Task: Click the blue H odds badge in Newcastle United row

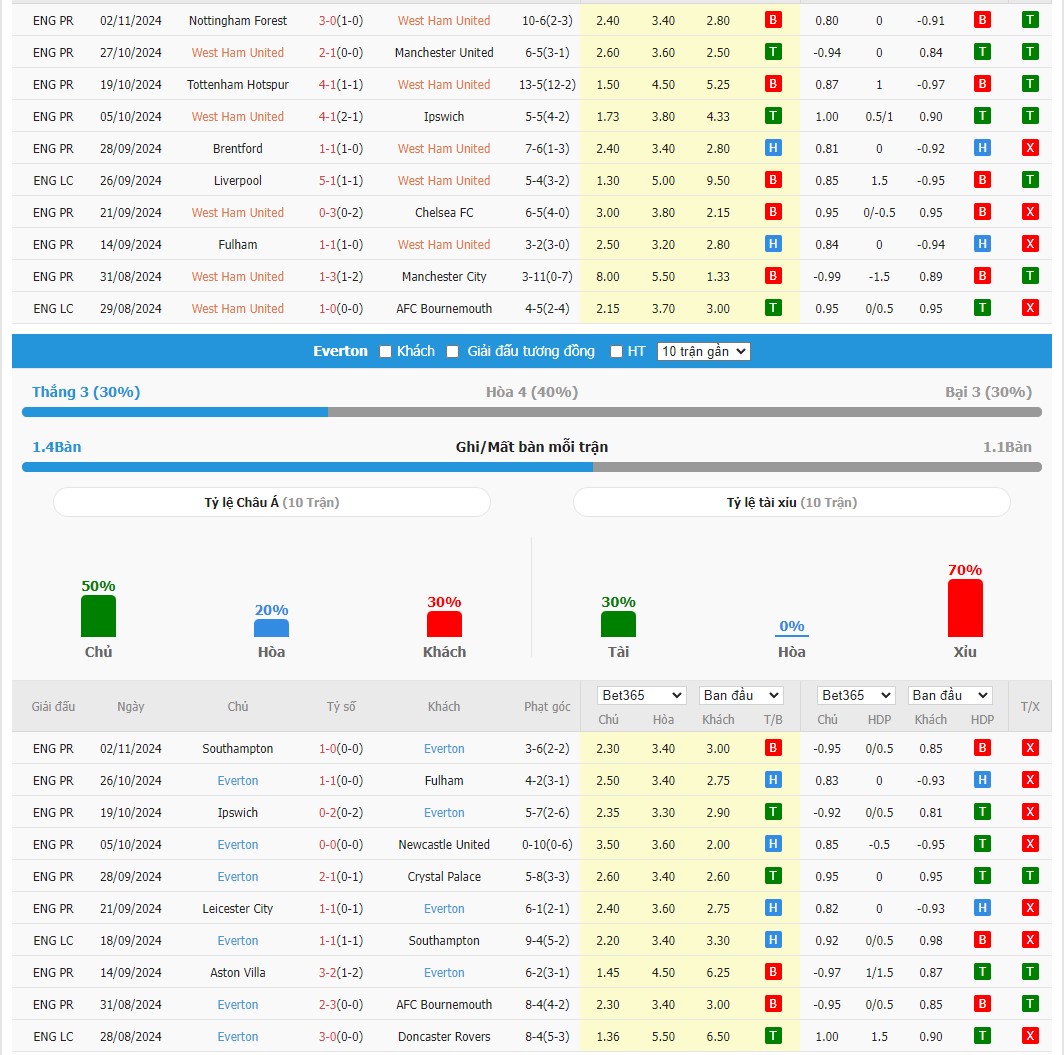Action: coord(773,844)
